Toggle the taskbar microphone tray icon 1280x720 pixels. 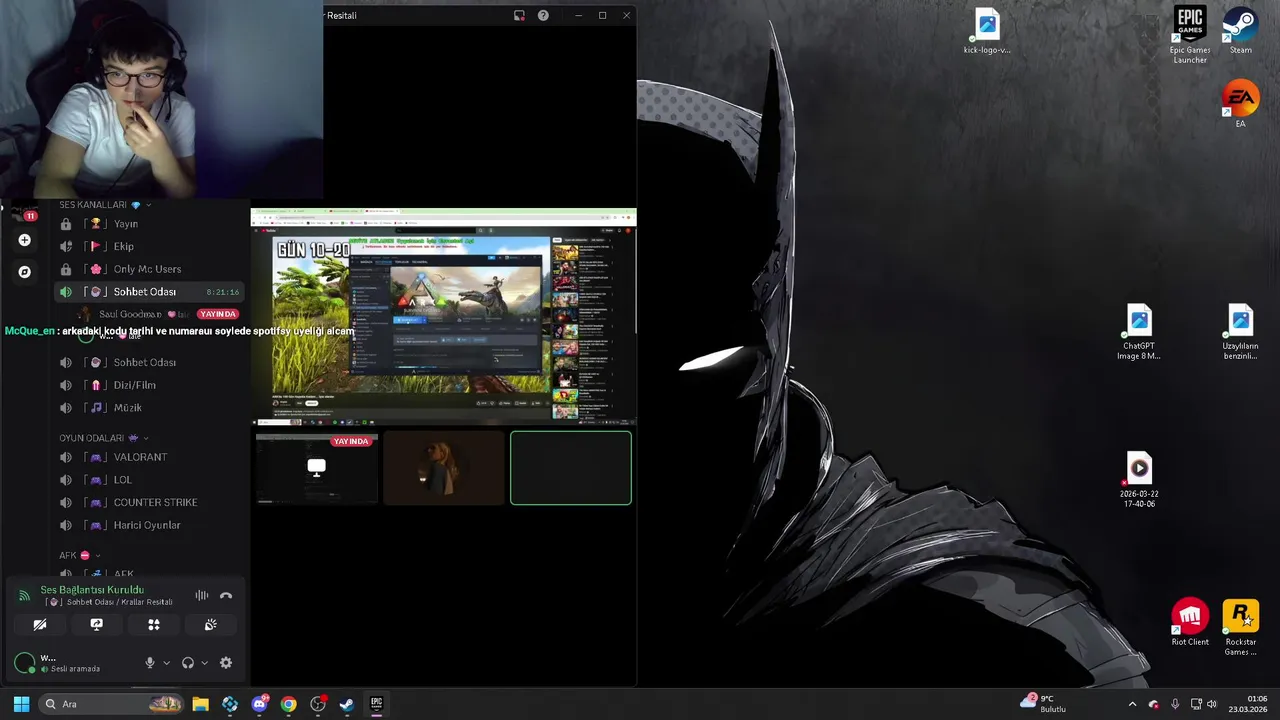(x=1174, y=704)
